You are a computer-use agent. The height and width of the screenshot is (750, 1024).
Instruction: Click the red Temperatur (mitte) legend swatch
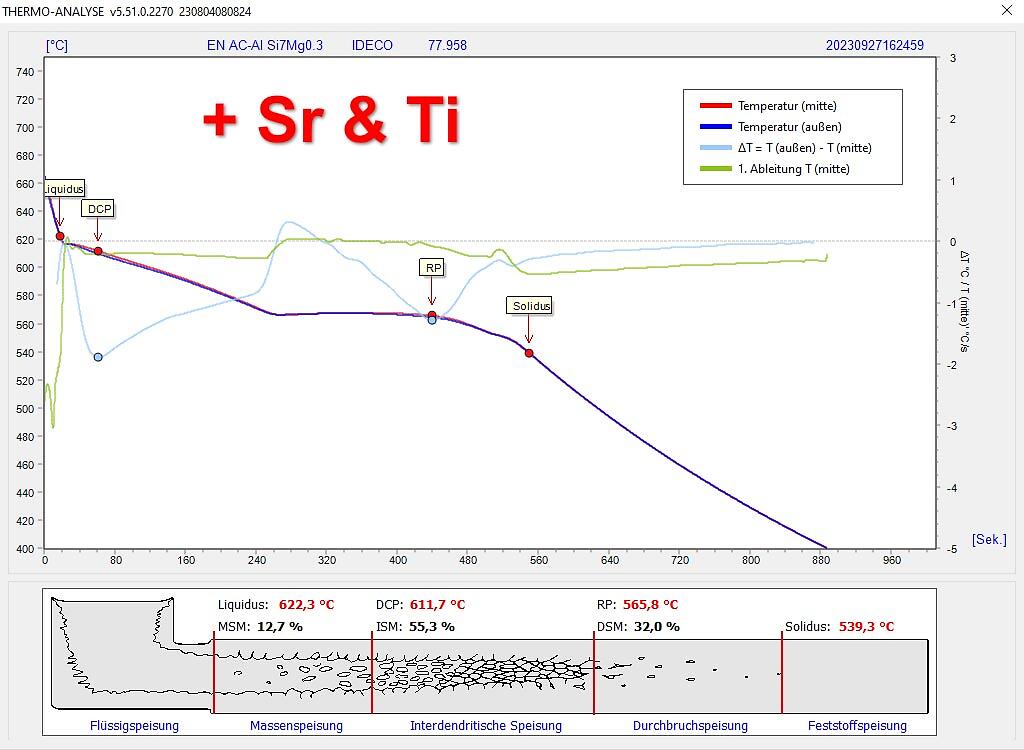pos(715,106)
